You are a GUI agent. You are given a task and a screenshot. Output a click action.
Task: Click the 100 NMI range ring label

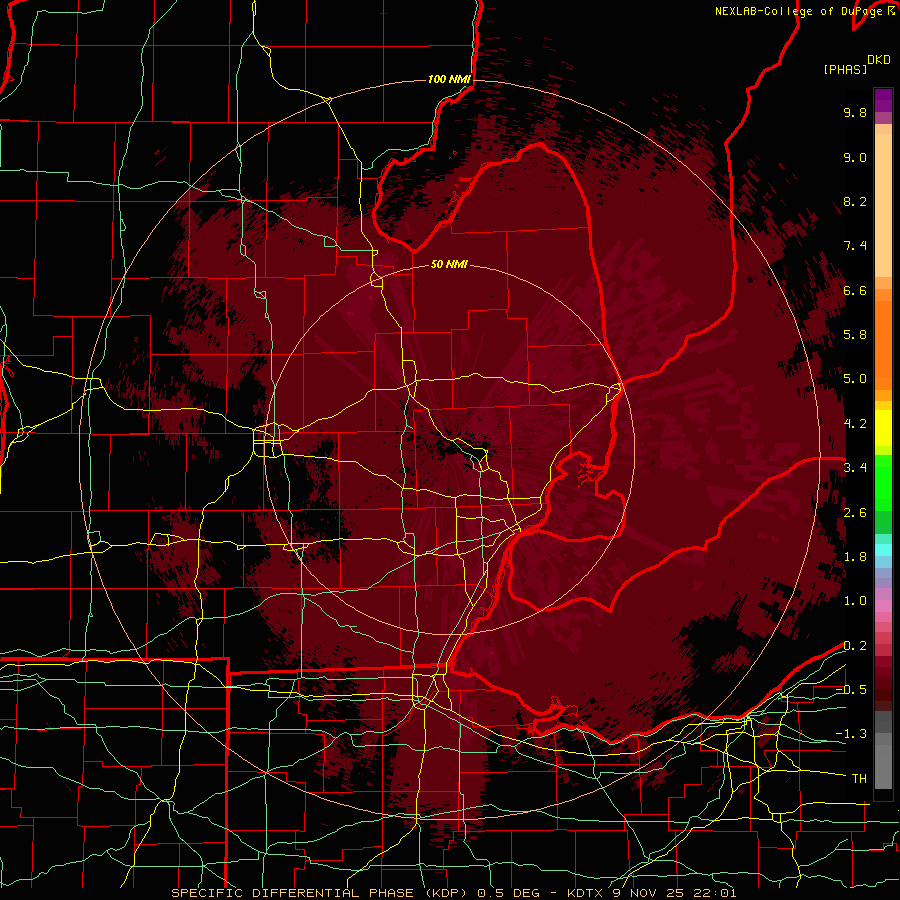449,79
